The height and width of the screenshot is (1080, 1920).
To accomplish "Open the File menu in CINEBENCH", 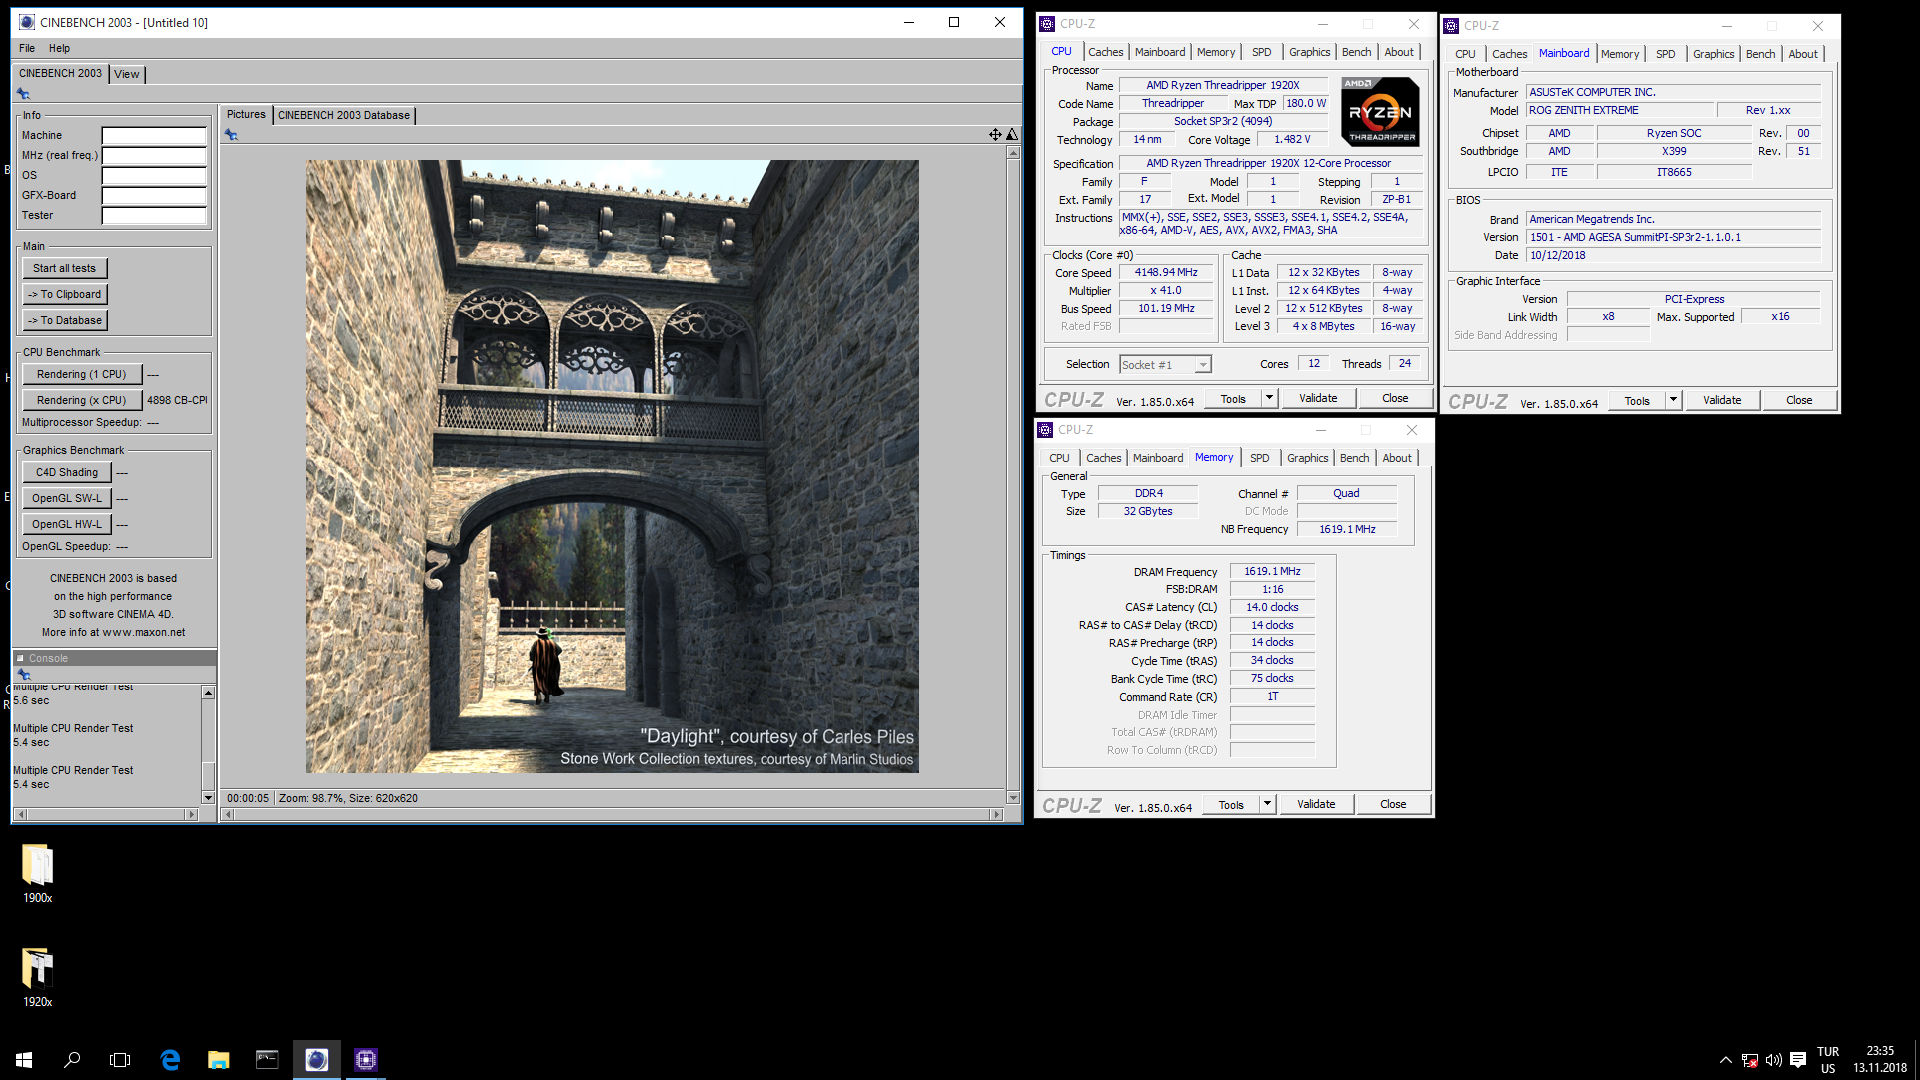I will tap(27, 48).
